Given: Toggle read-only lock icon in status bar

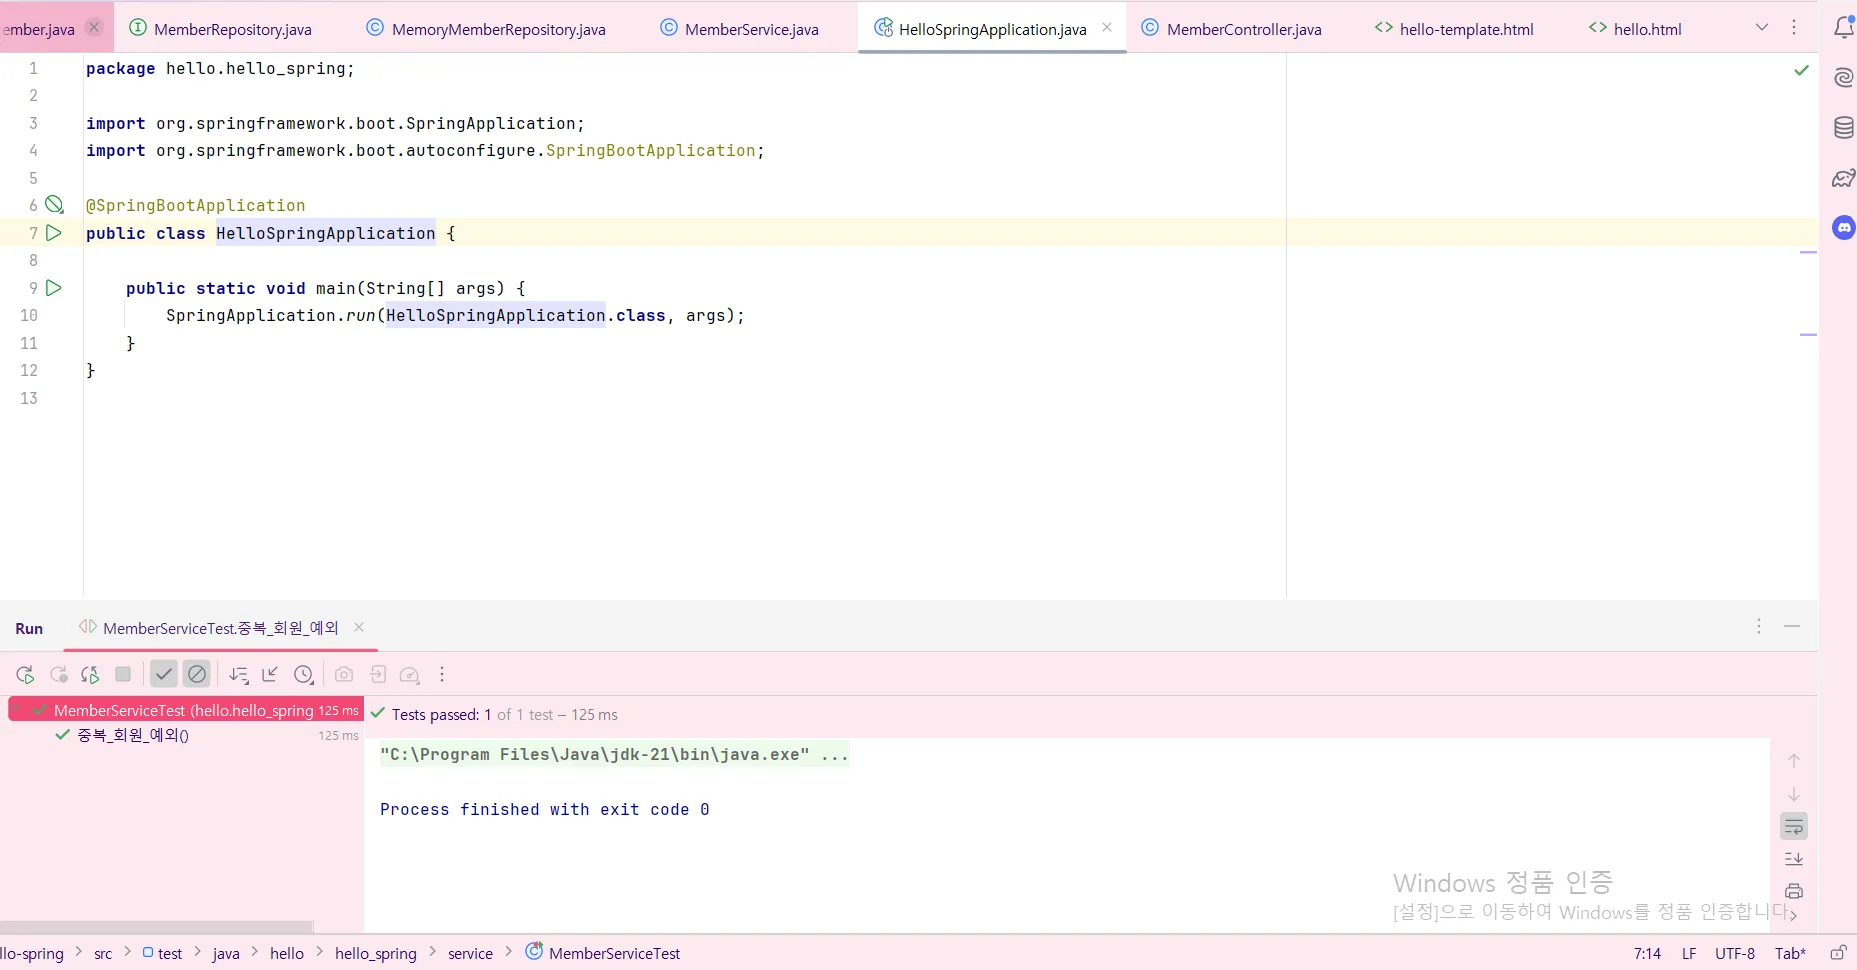Looking at the screenshot, I should click(x=1838, y=953).
